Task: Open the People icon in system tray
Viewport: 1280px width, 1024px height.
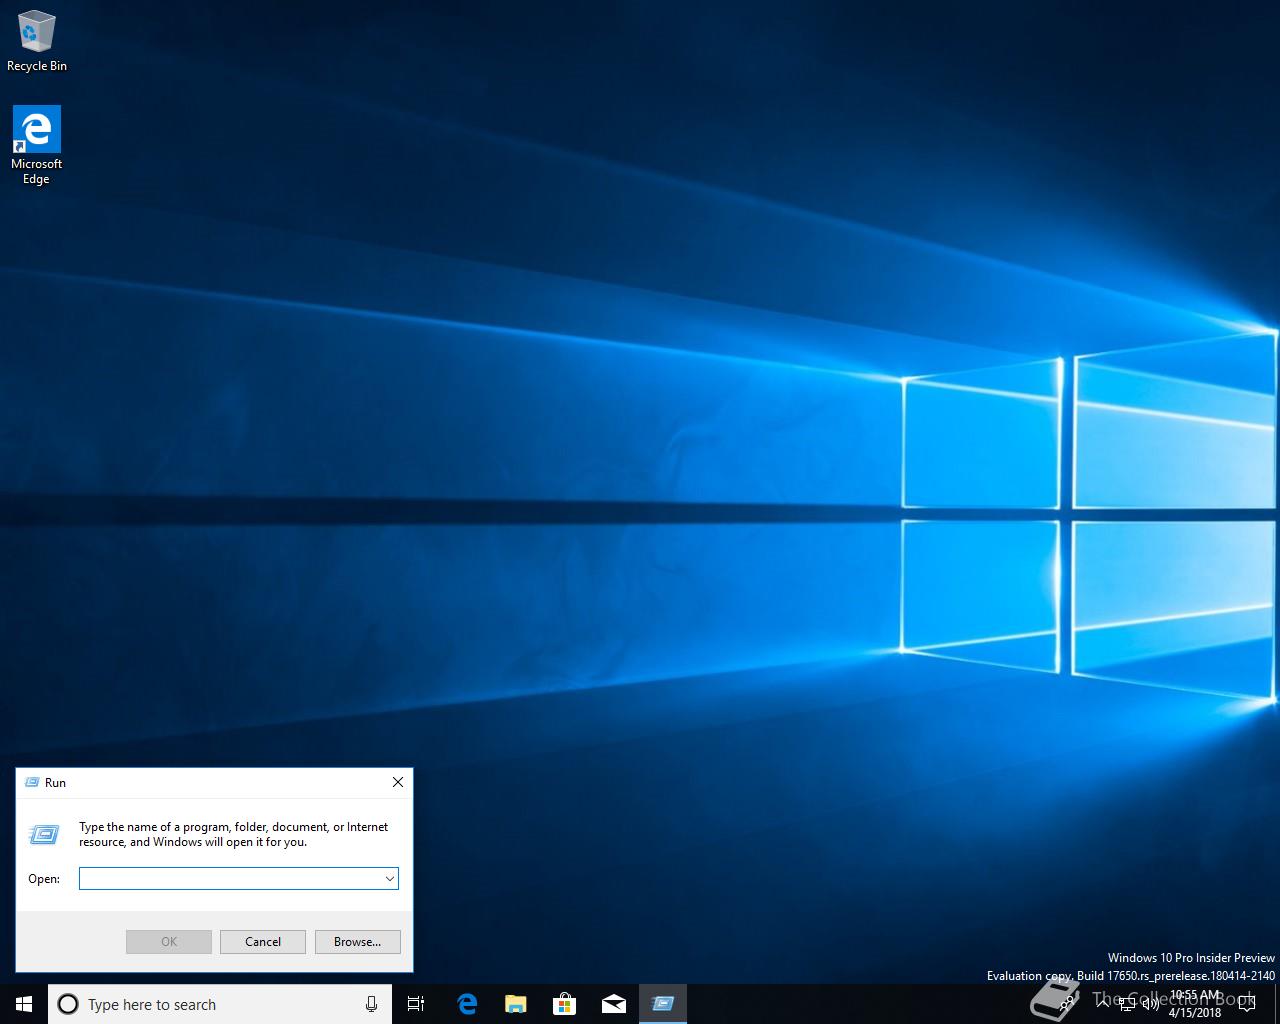Action: (1066, 1004)
